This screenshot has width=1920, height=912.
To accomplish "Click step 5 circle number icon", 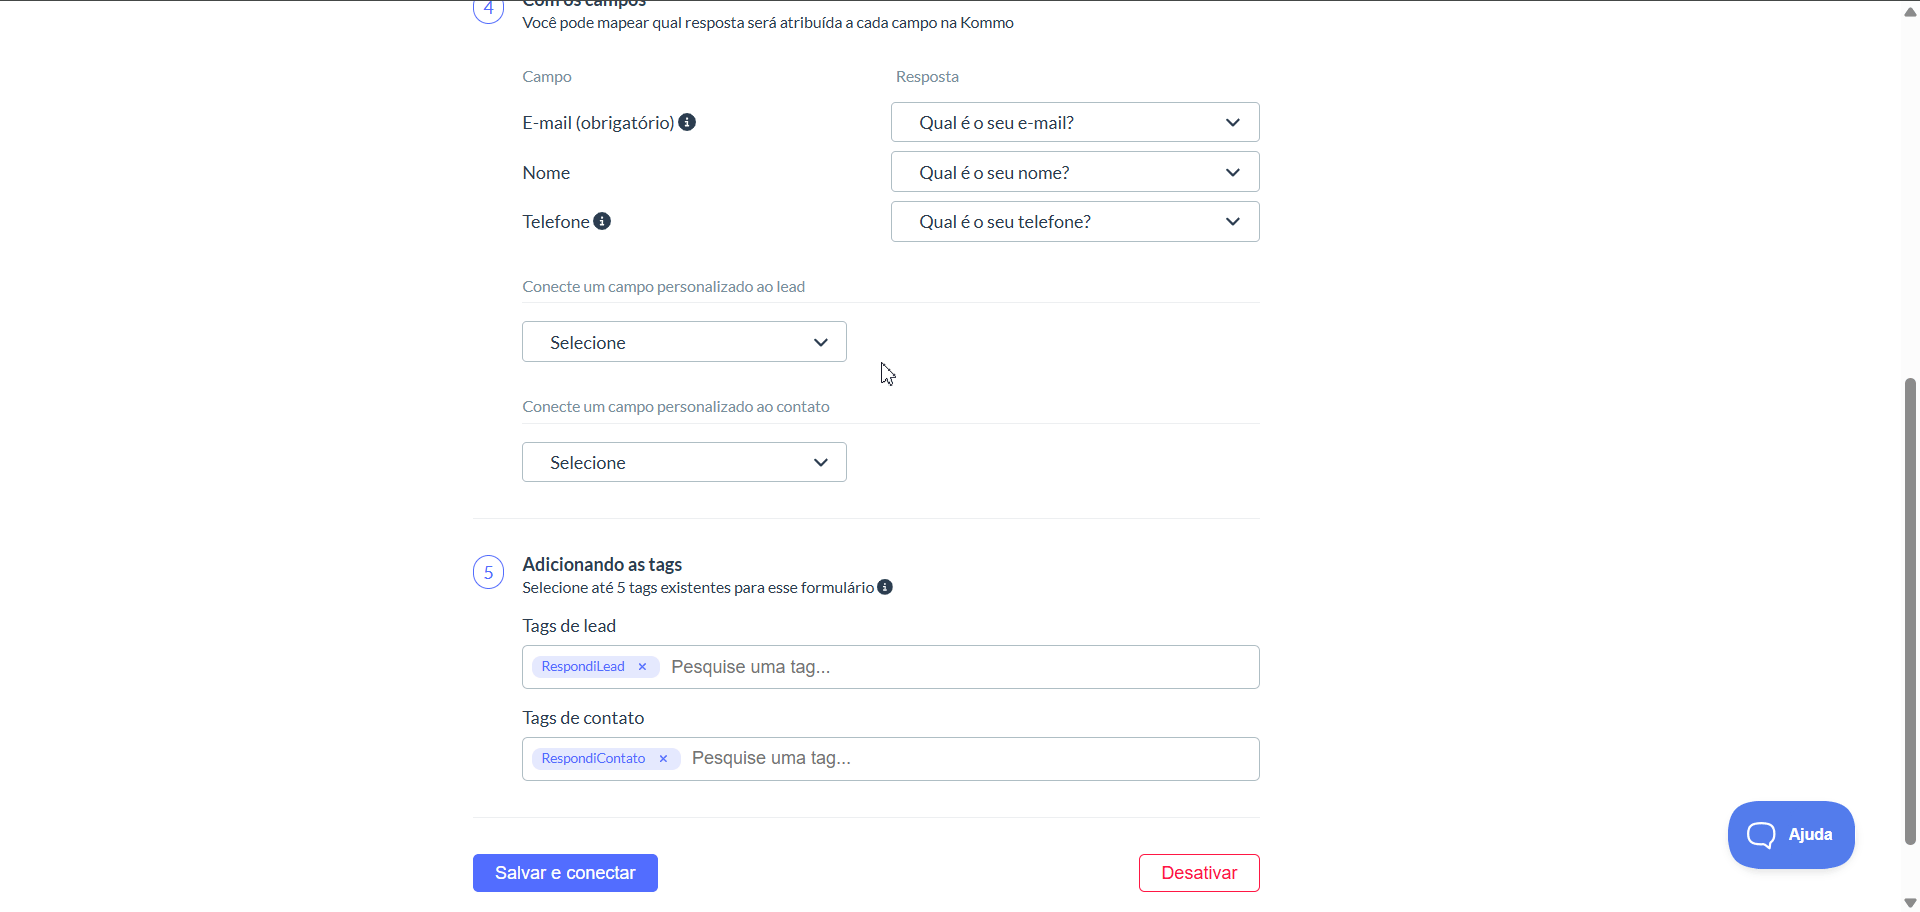I will click(x=488, y=573).
